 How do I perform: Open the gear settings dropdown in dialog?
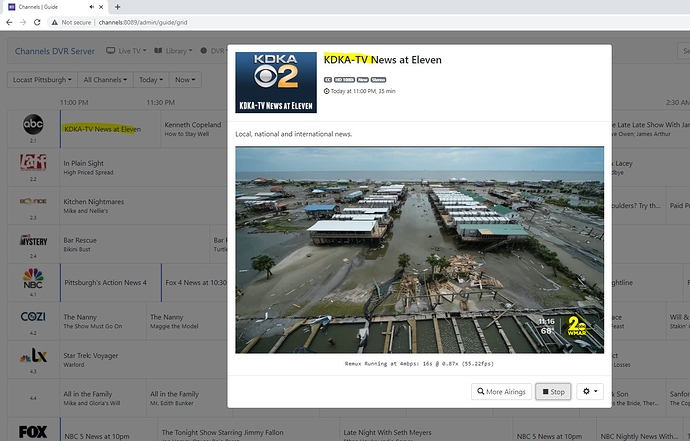coord(590,391)
